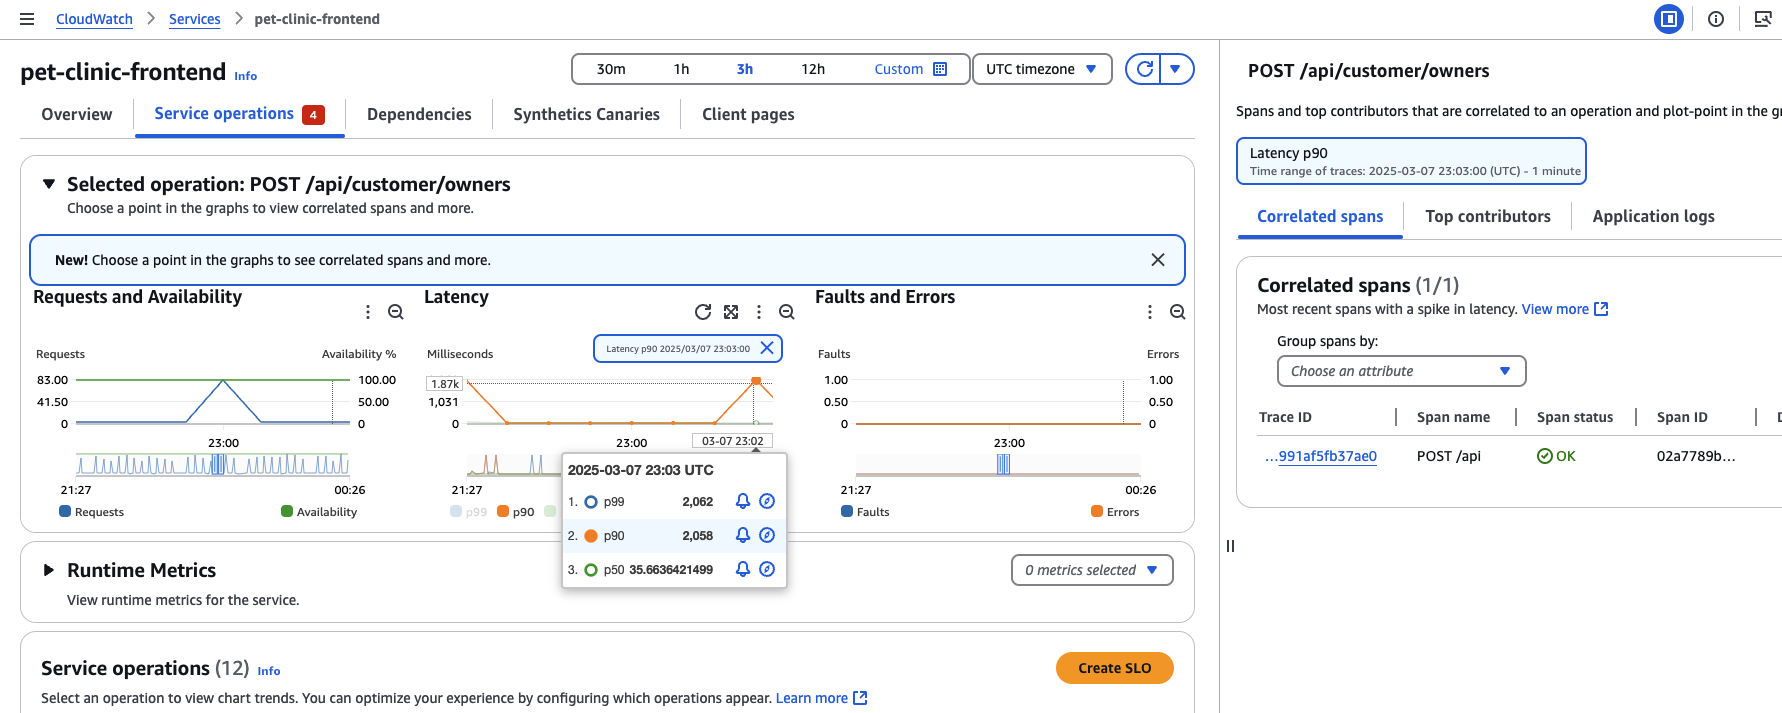1782x713 pixels.
Task: Open trace ID ...991af5fb37ae0 link
Action: (x=1320, y=456)
